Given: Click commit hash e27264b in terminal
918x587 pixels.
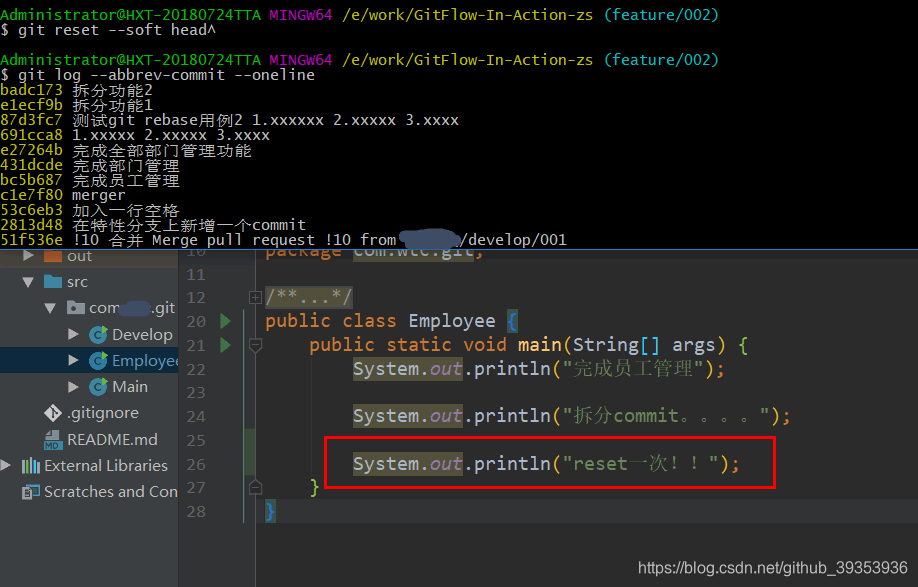Looking at the screenshot, I should (x=31, y=150).
